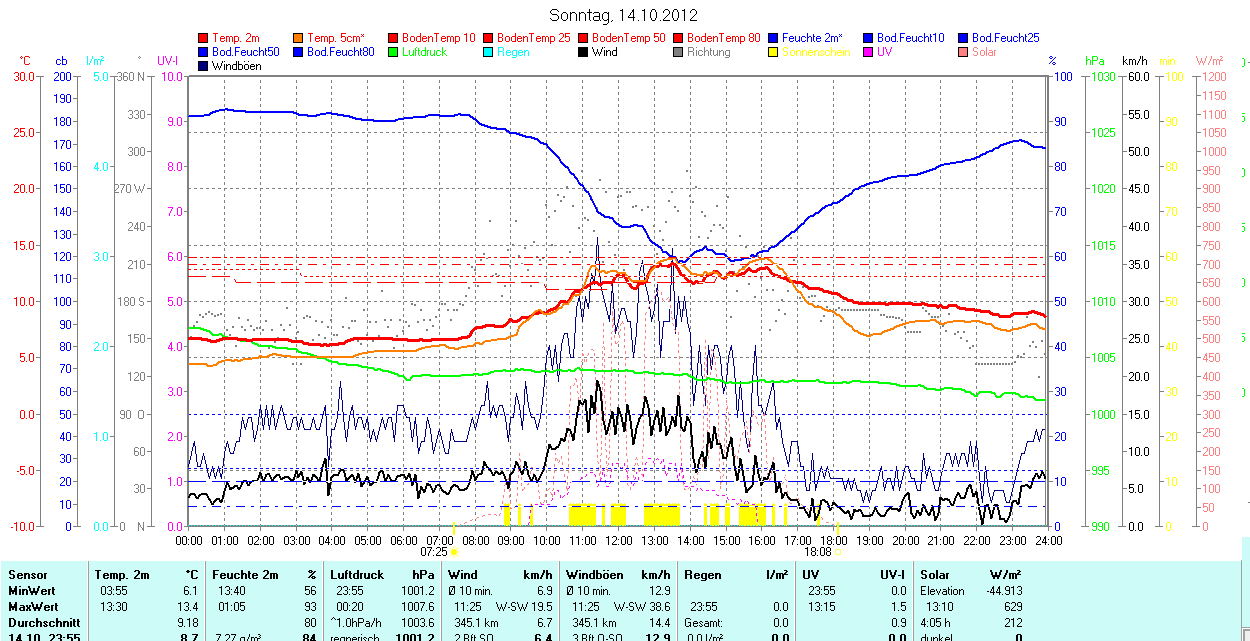Select the cyan Regen legend swatch
The image size is (1250, 641).
(x=489, y=52)
